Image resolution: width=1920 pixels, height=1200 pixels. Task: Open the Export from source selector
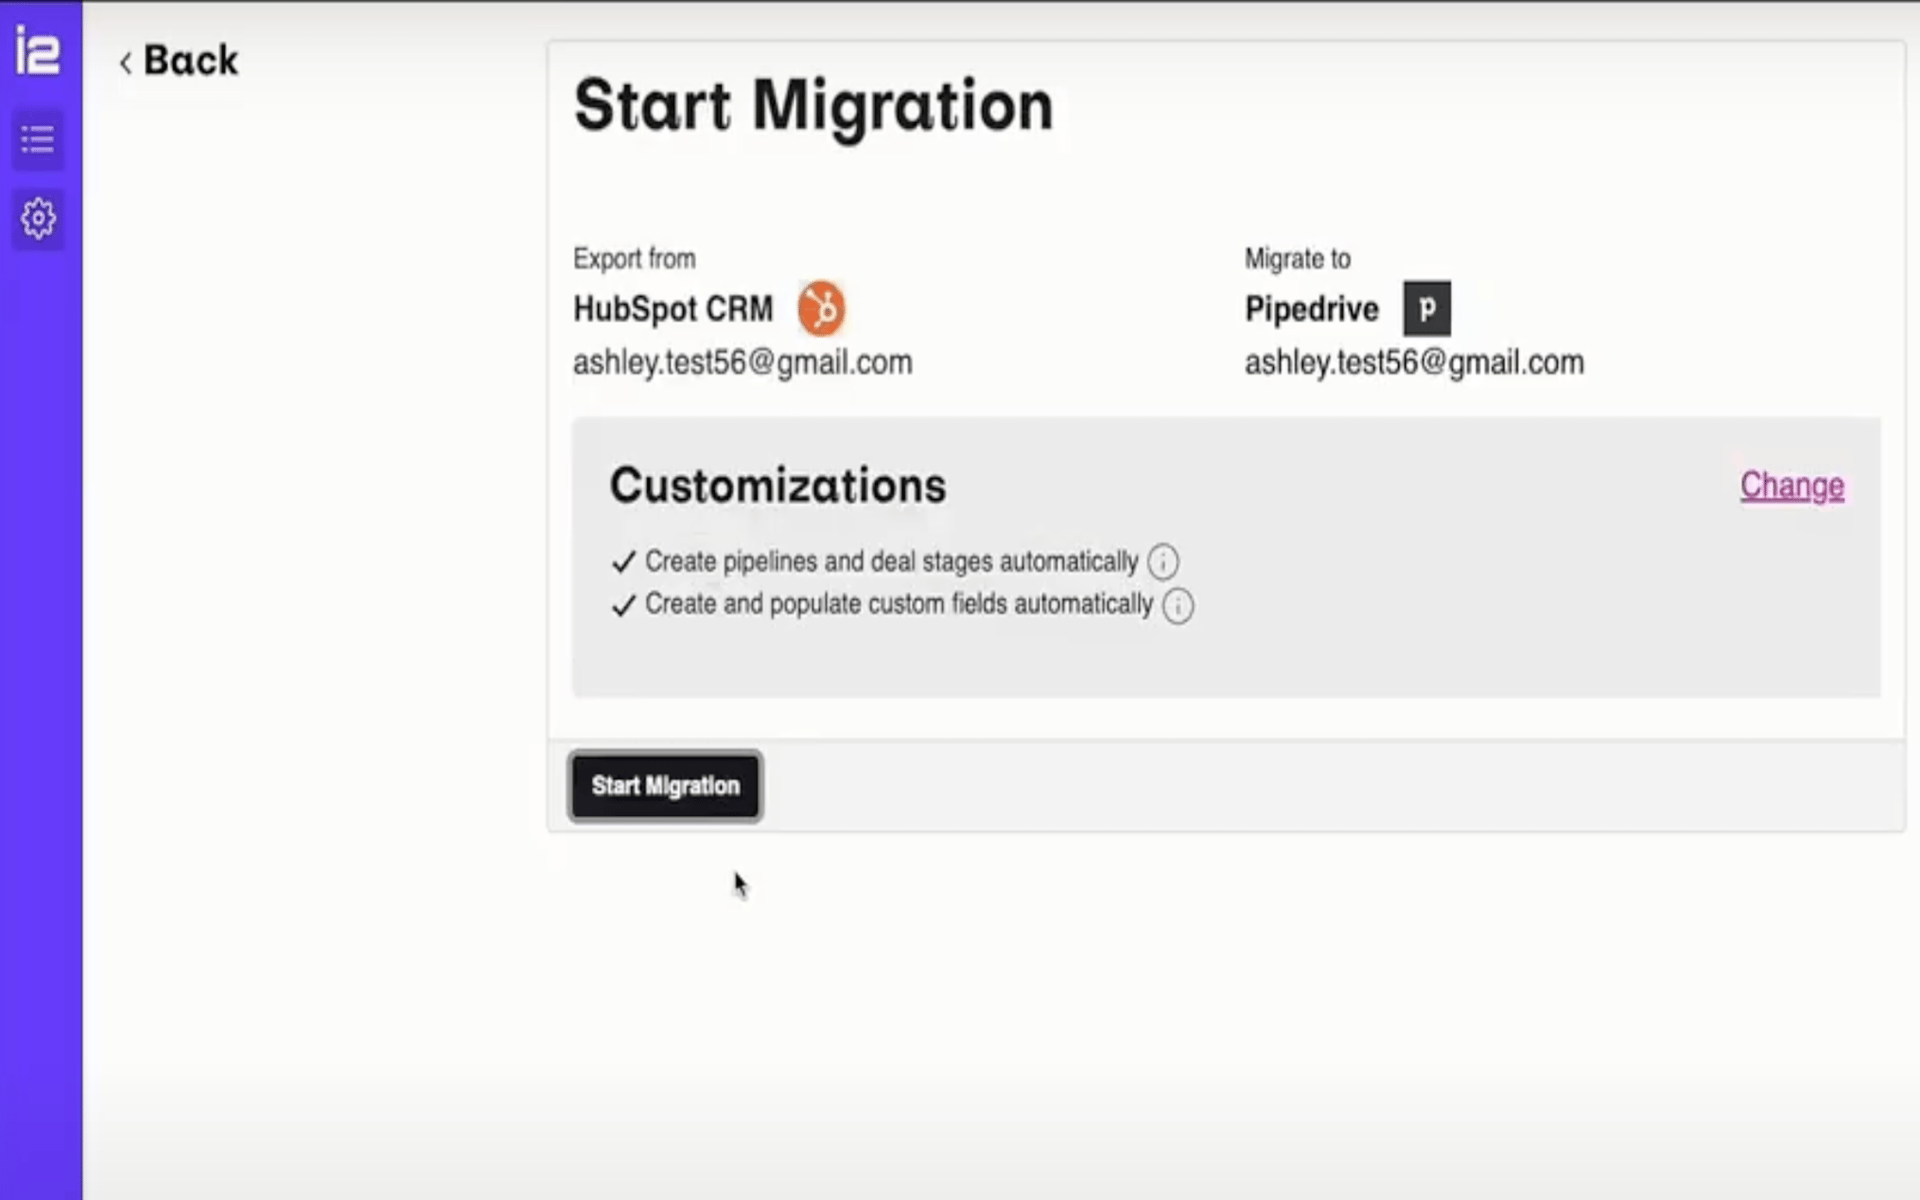(x=673, y=308)
